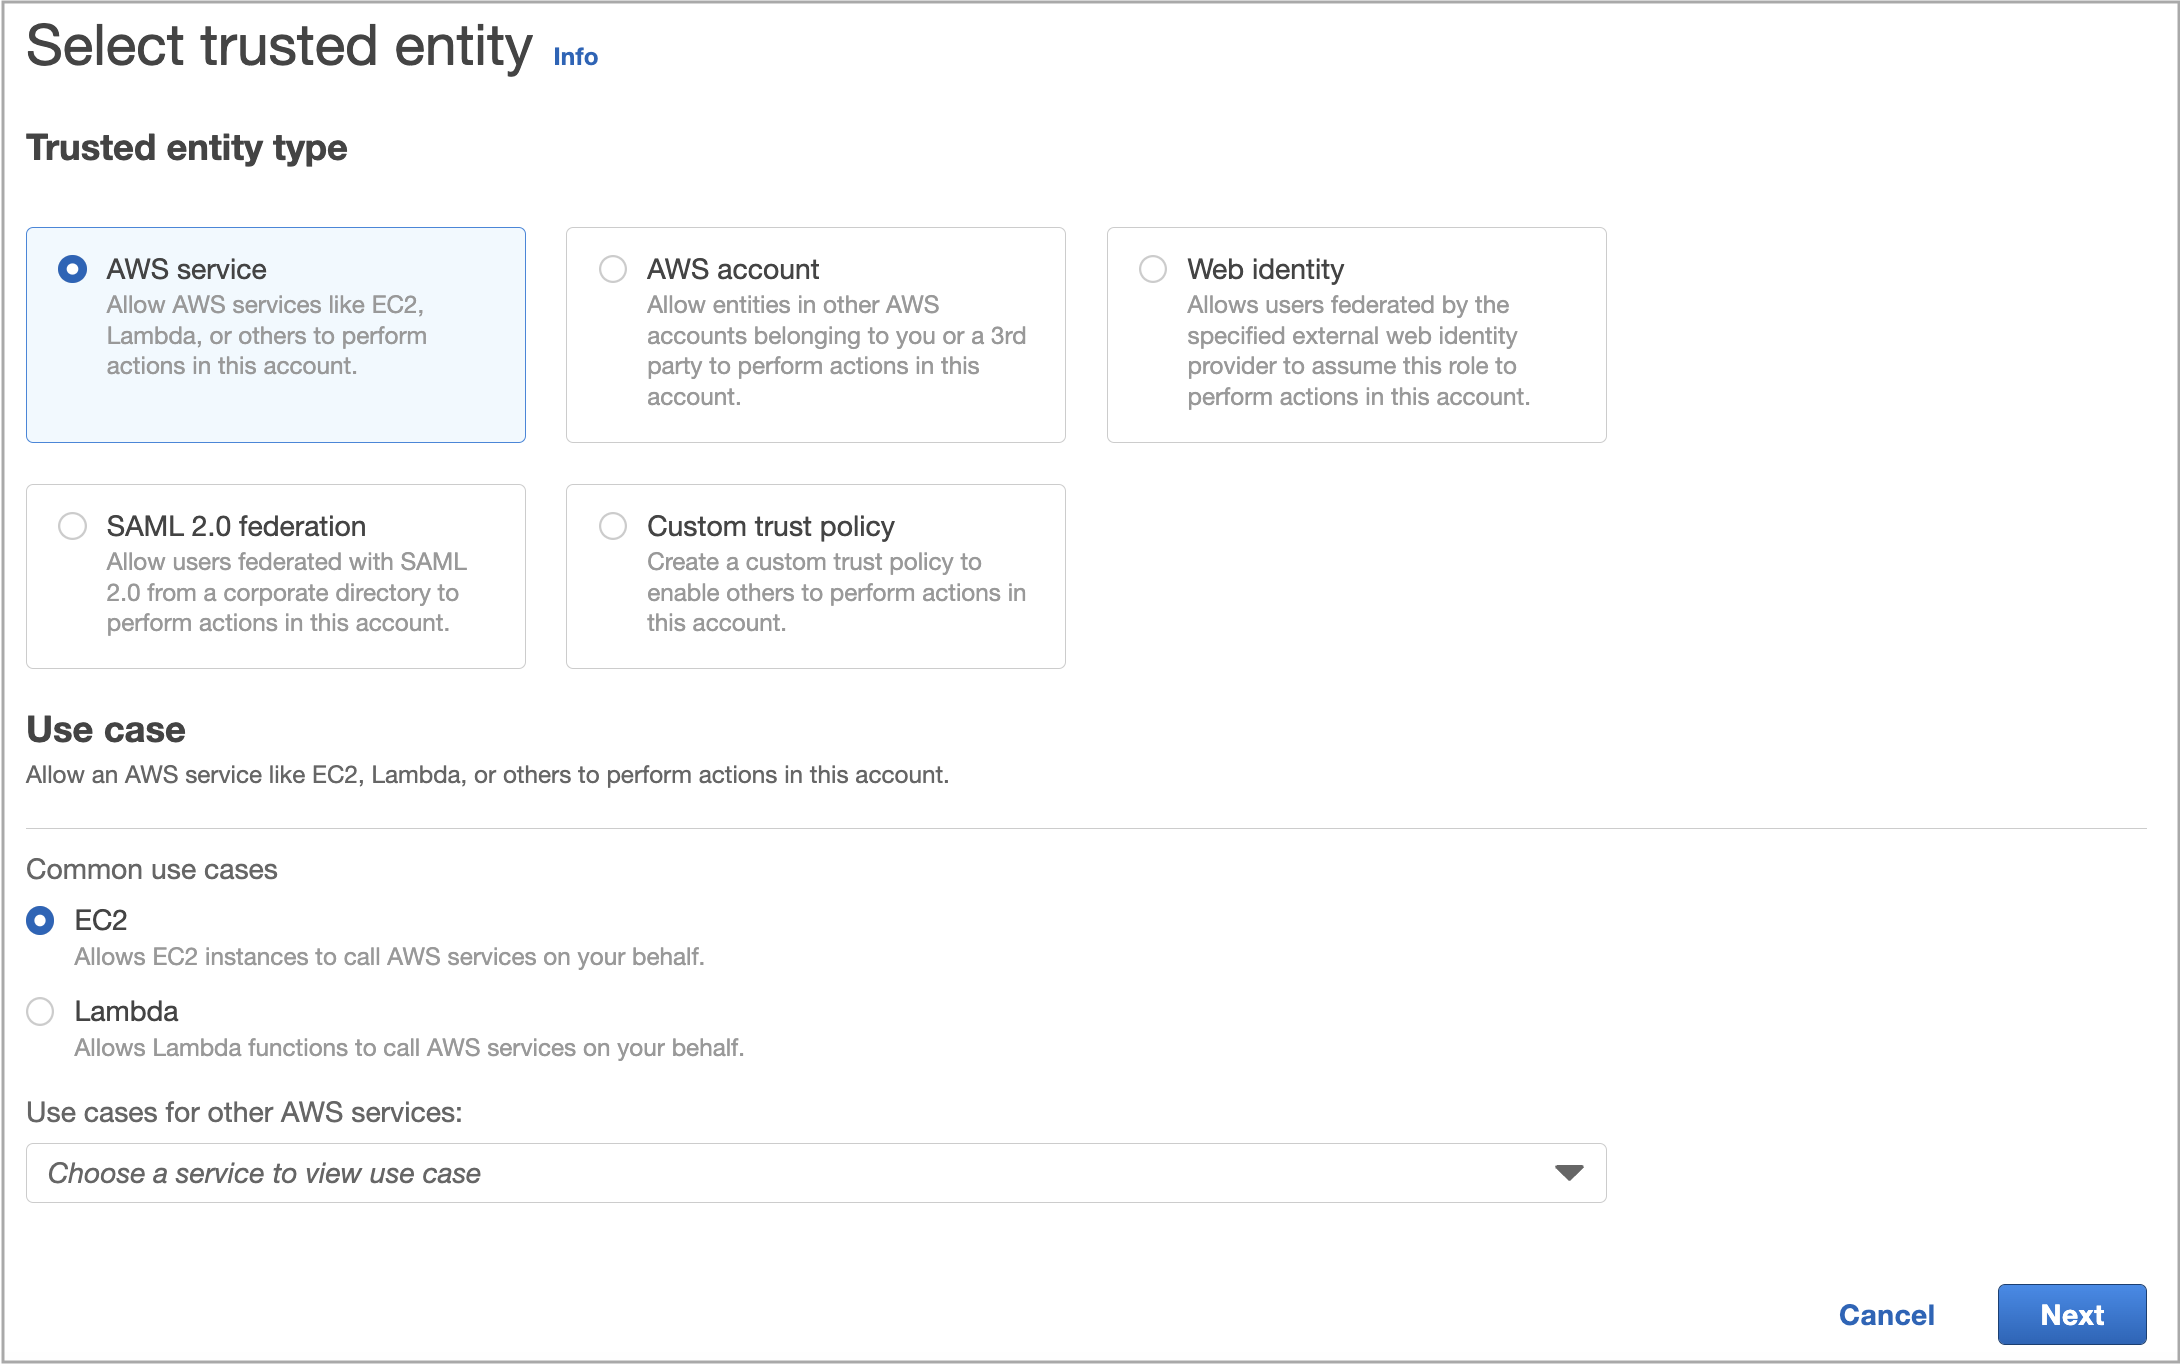Image resolution: width=2180 pixels, height=1364 pixels.
Task: Keep AWS service selected by clicking its radio
Action: [x=71, y=268]
